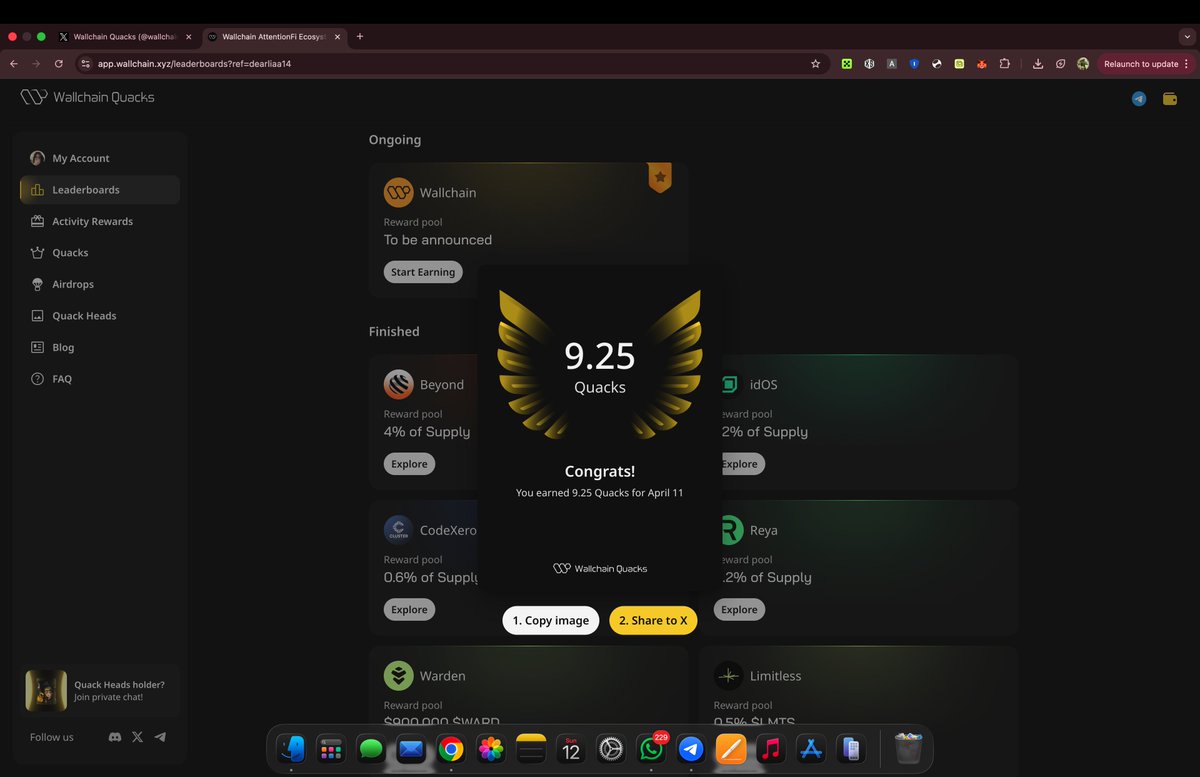Click the Wallchain card logo under Ongoing
The height and width of the screenshot is (777, 1200).
(x=399, y=192)
